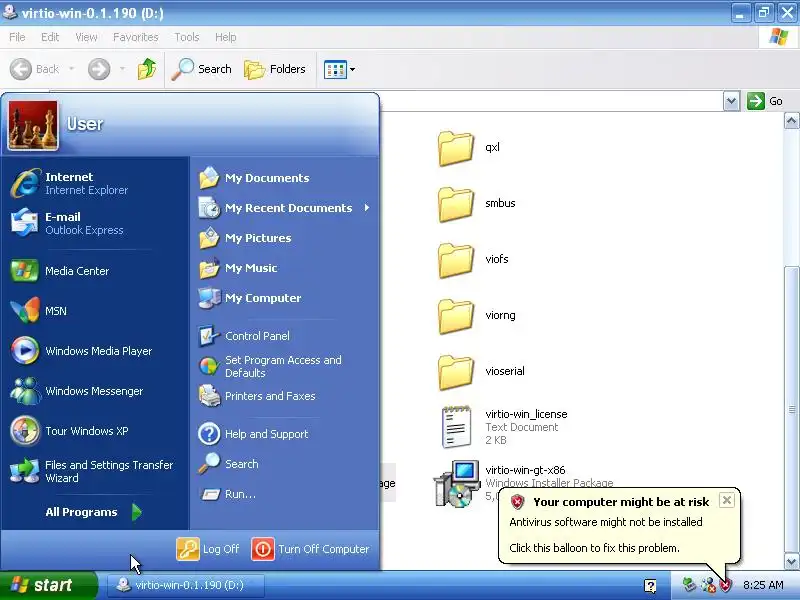Open the Back history dropdown arrow
The width and height of the screenshot is (800, 600).
pos(72,69)
